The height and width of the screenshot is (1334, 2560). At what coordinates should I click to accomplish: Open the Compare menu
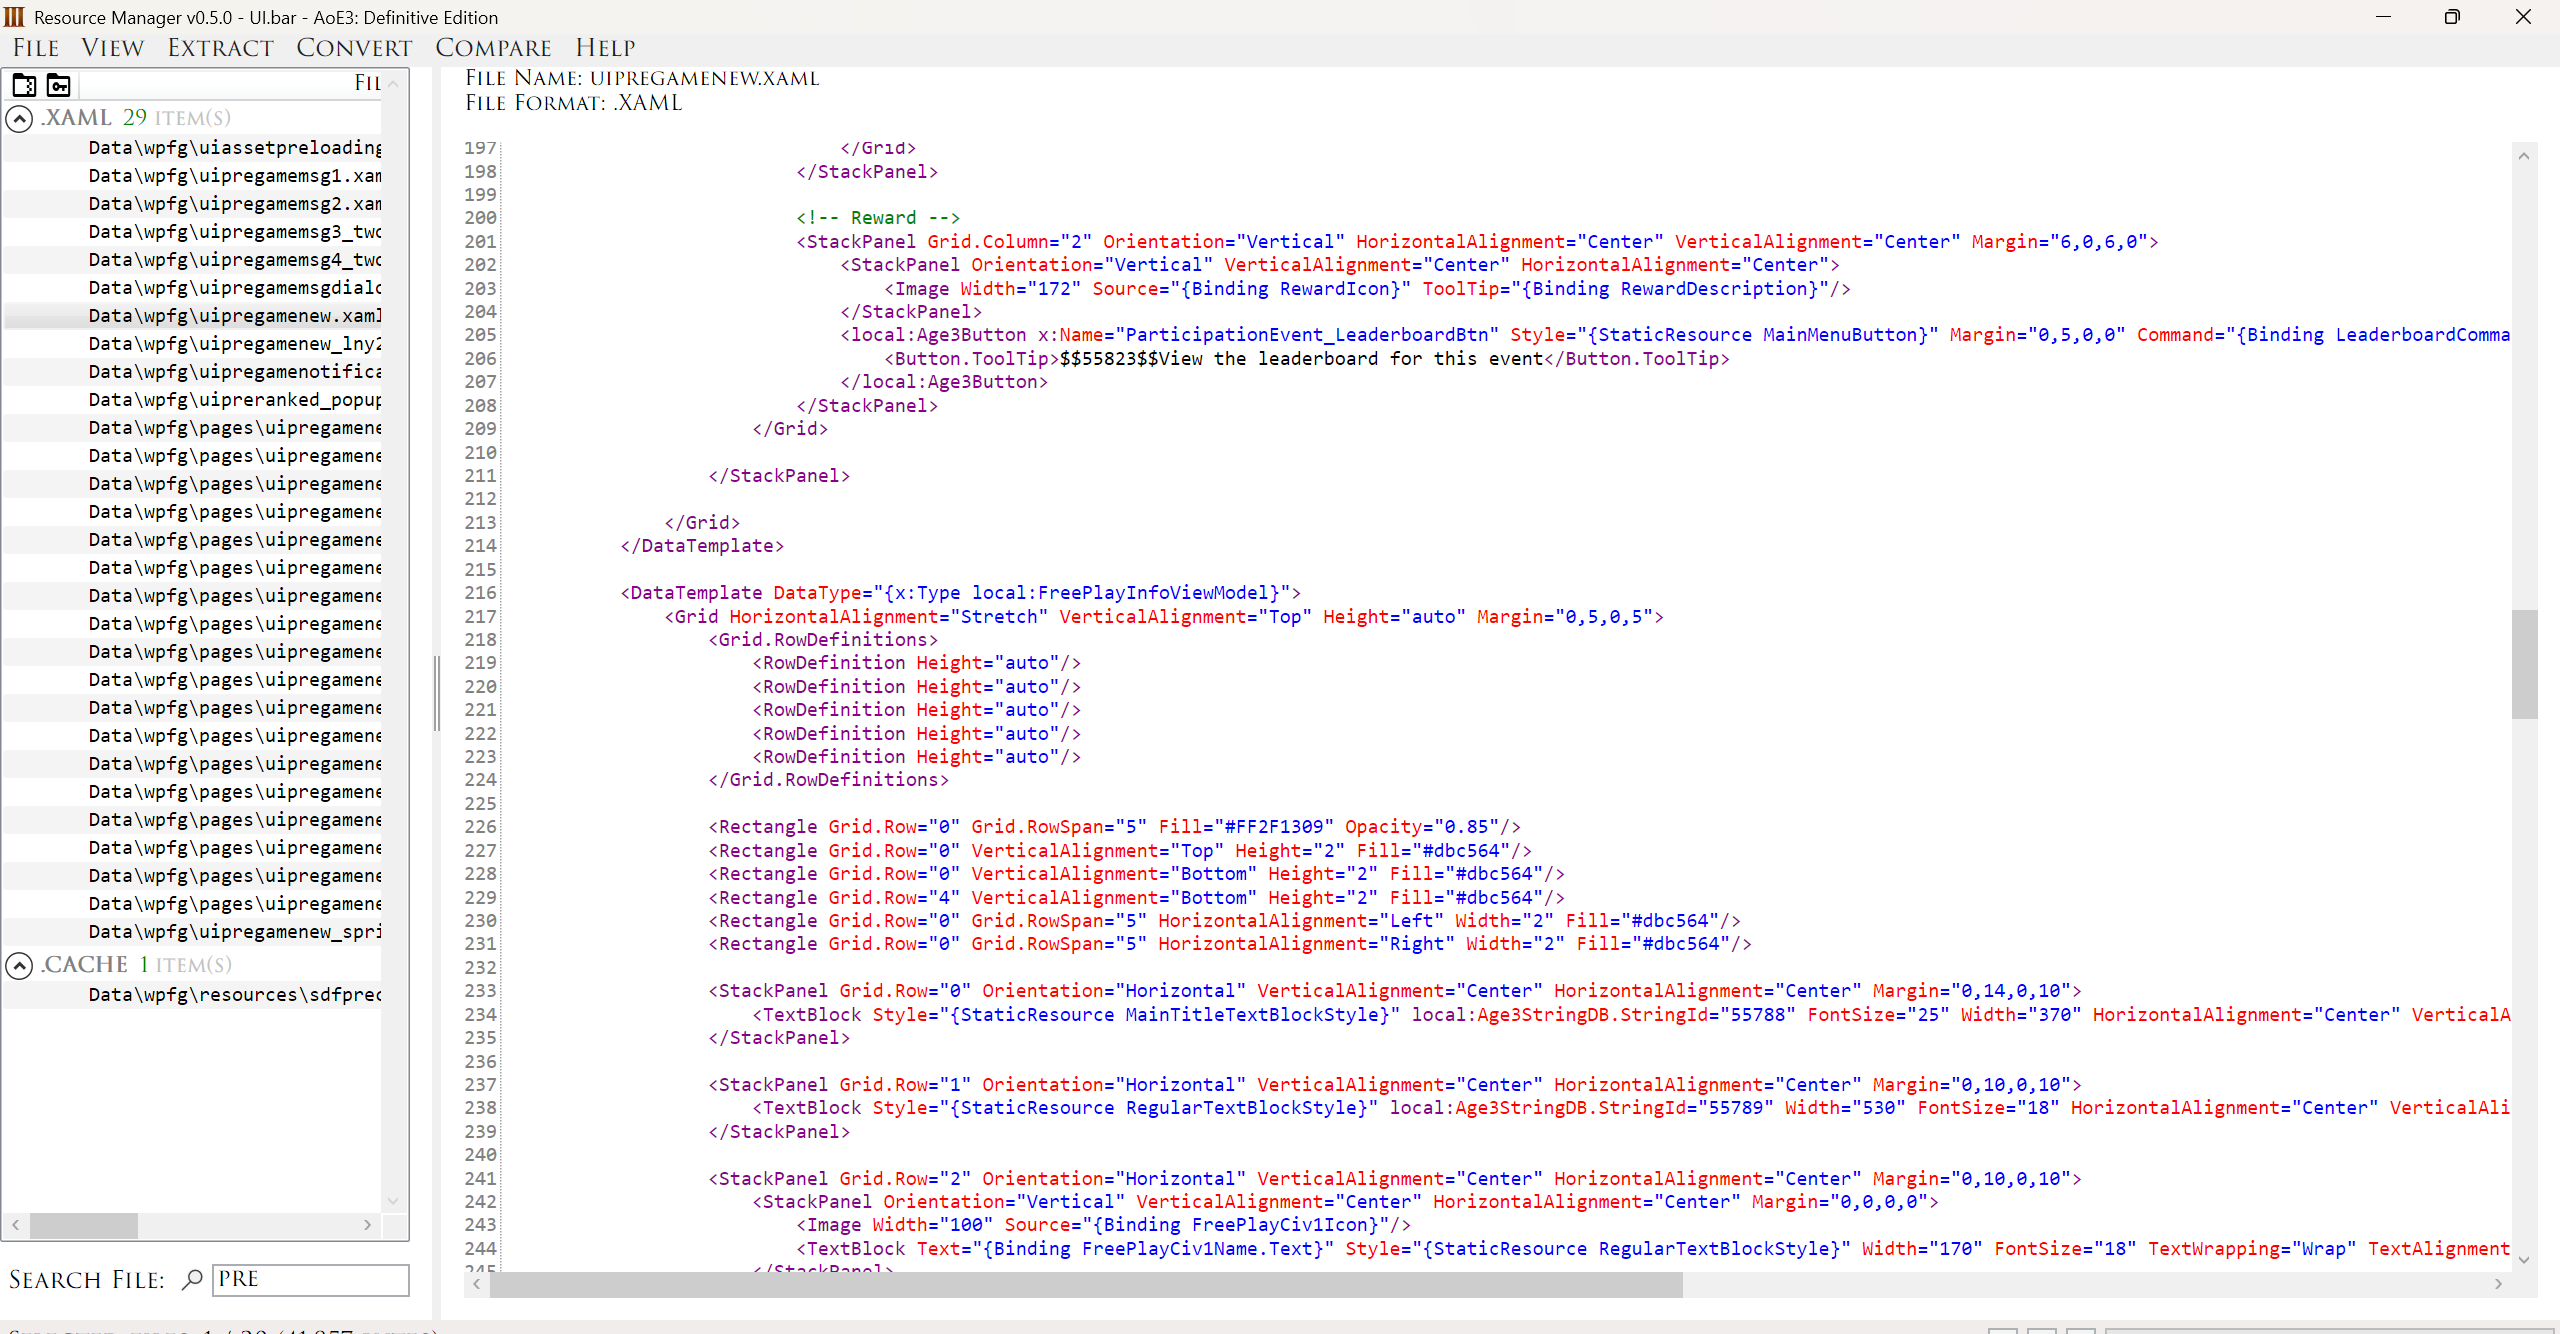[493, 48]
